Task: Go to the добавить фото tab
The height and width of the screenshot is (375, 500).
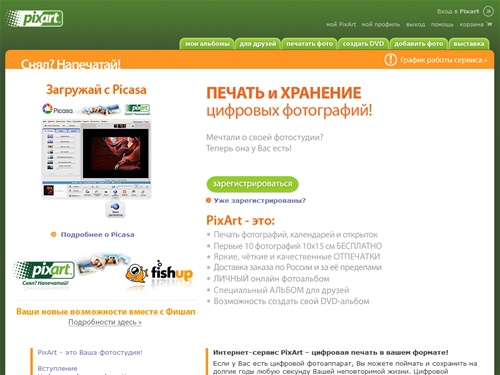Action: (x=419, y=44)
